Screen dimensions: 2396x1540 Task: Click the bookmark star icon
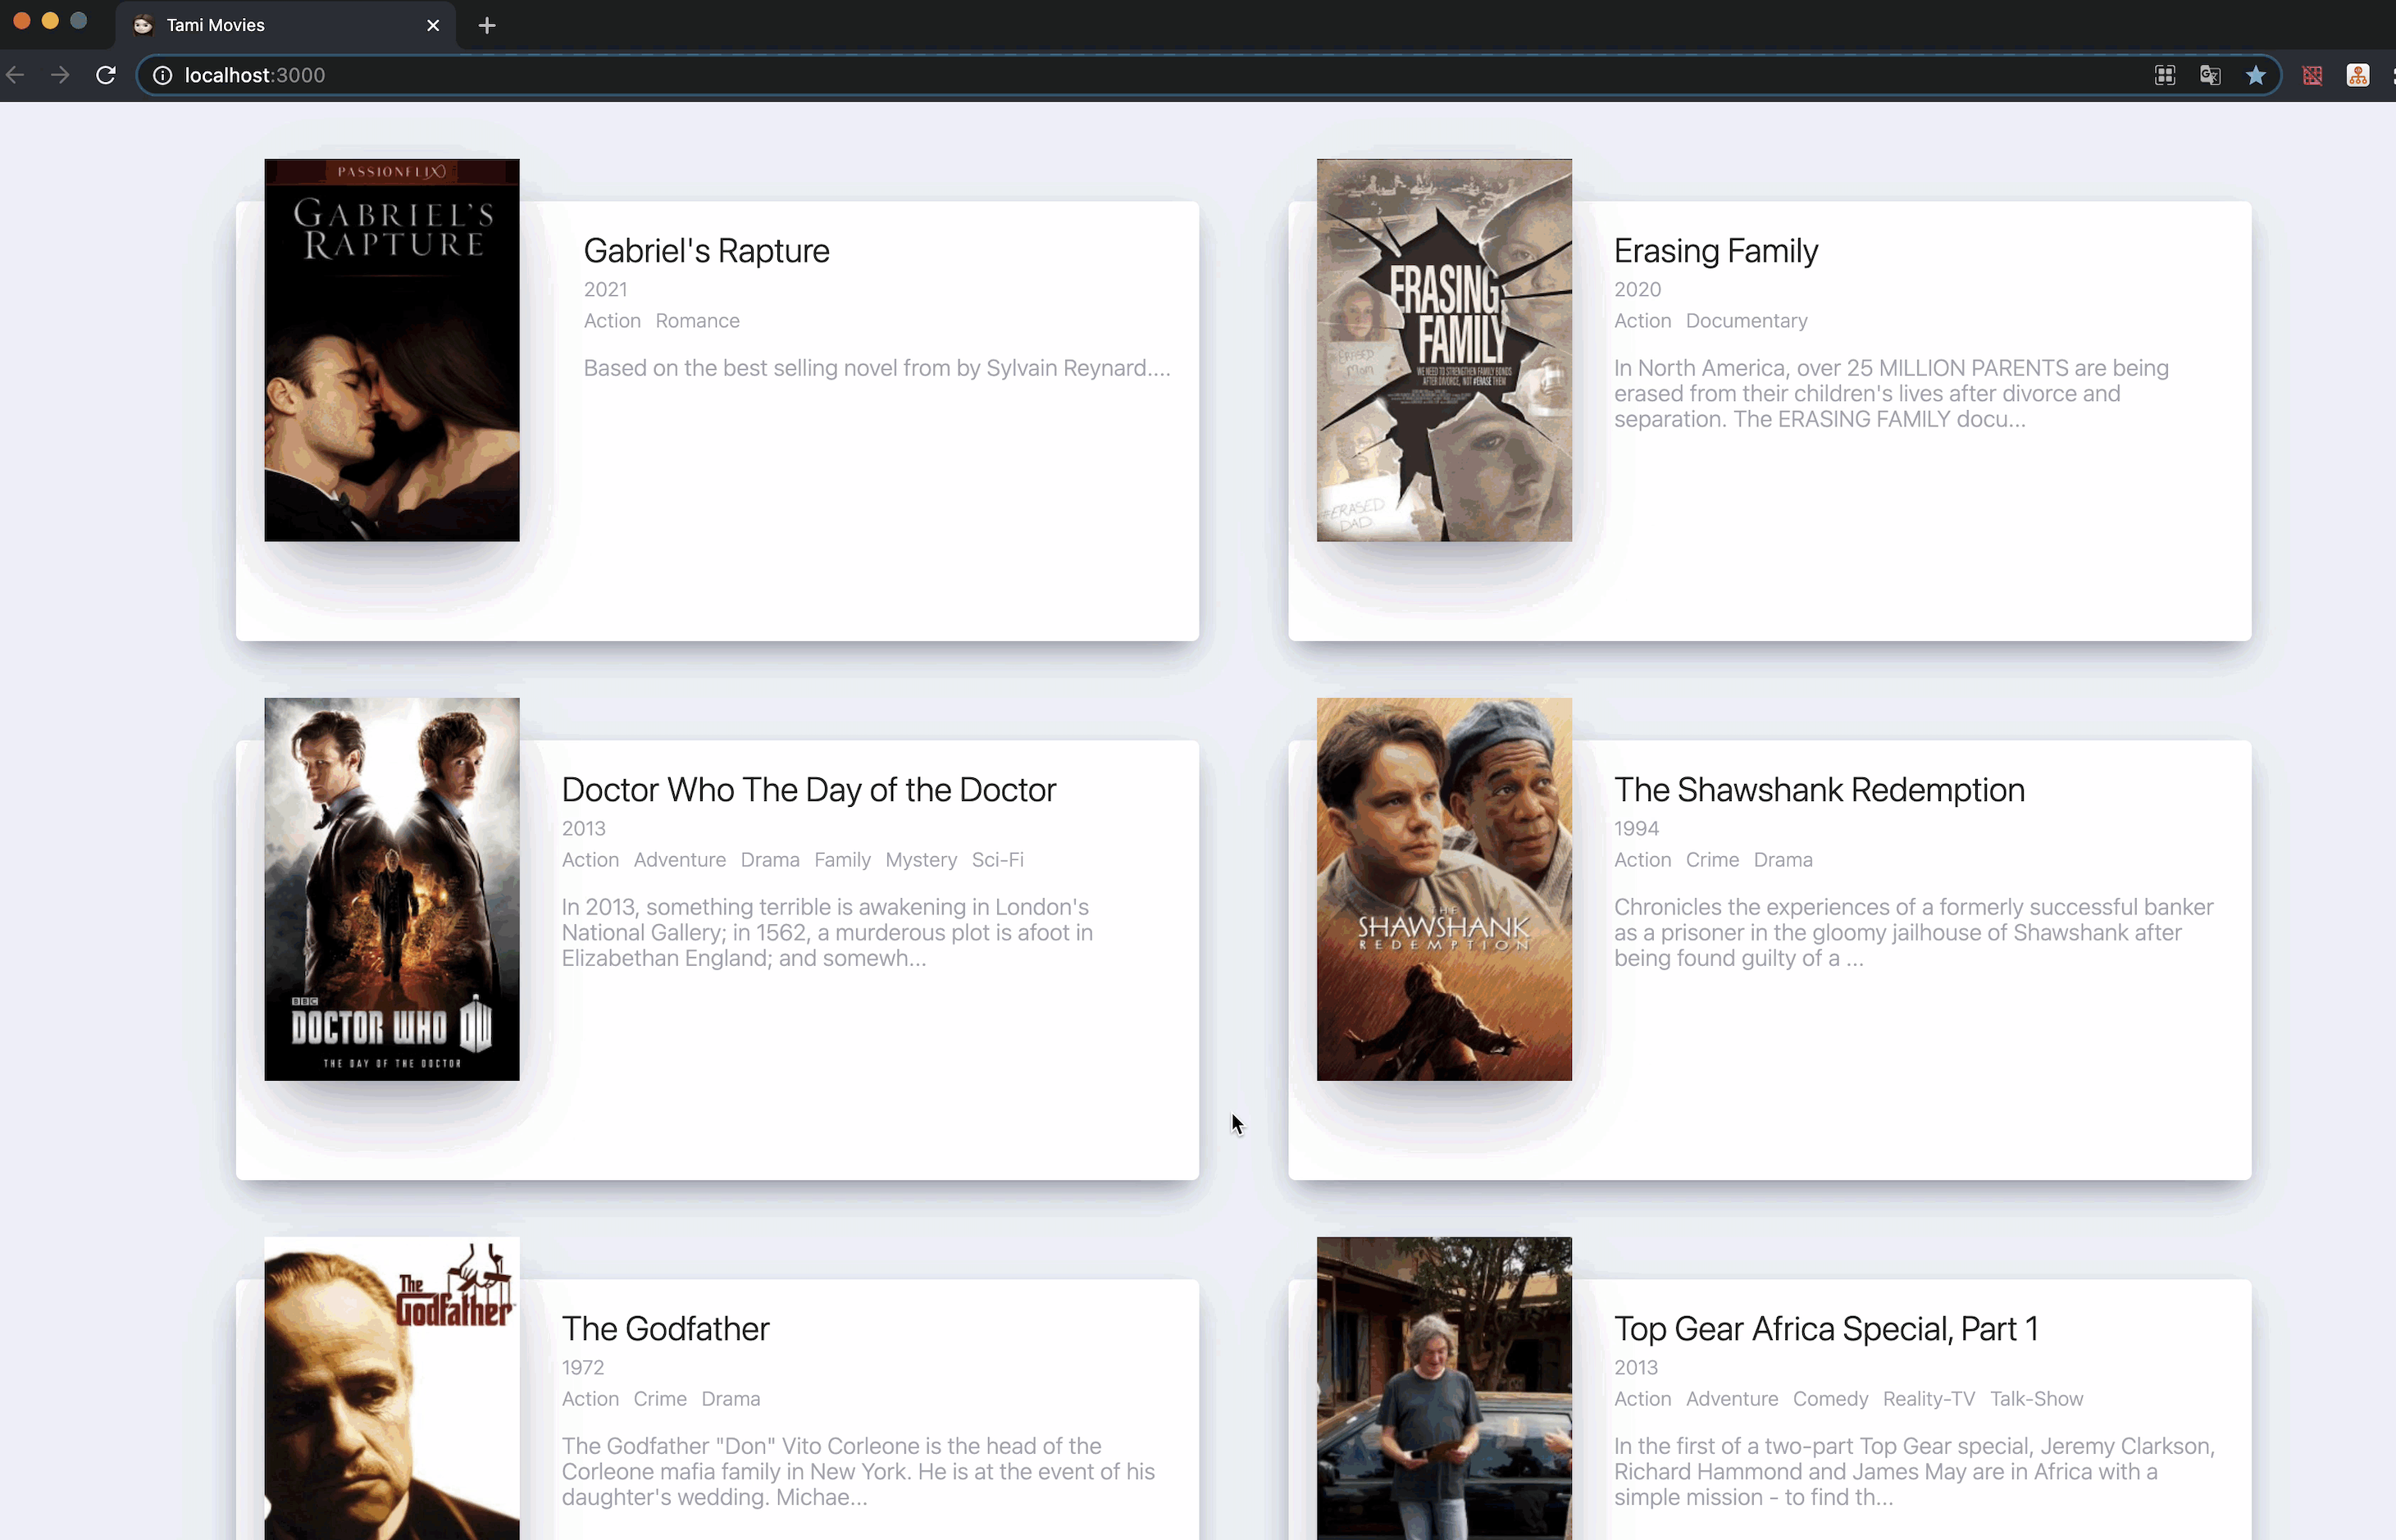pyautogui.click(x=2255, y=75)
